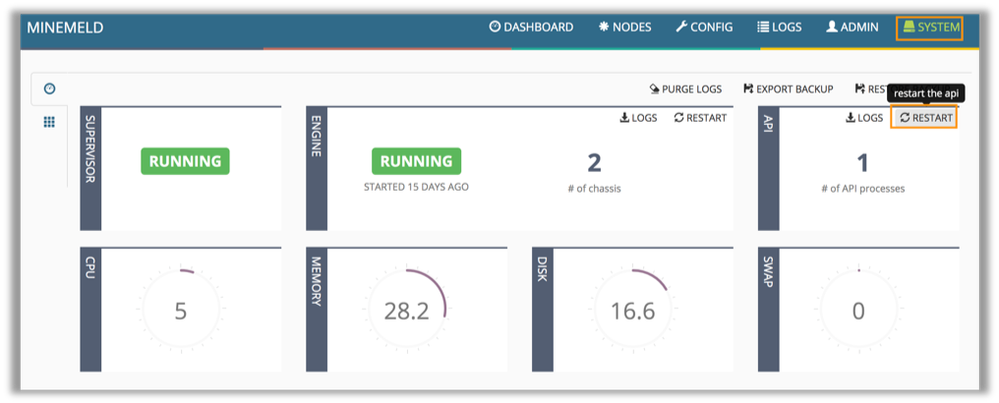The image size is (999, 403).
Task: Click the asterisk icon beside NODES
Action: pos(604,27)
